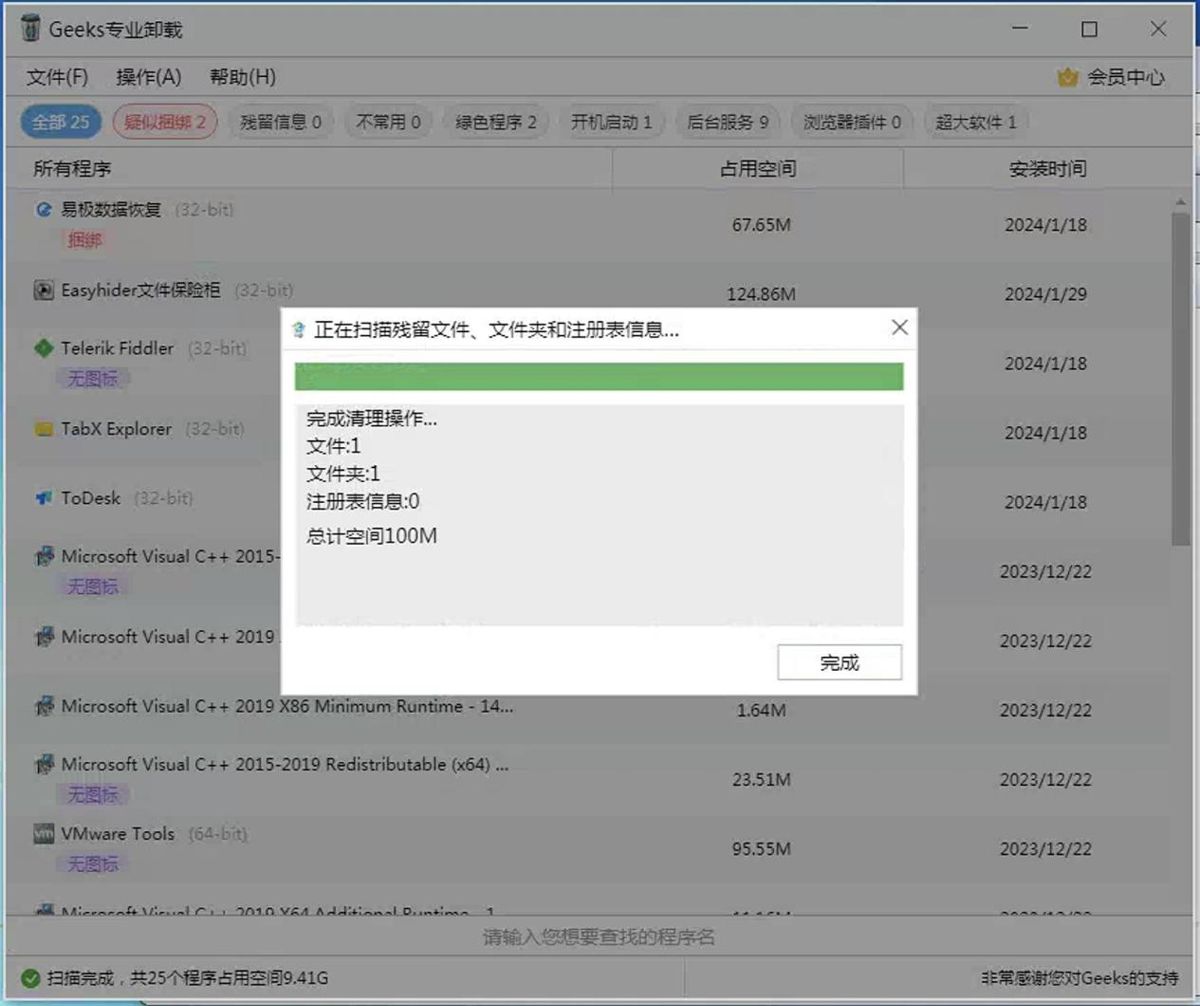Click the green scan progress bar
Viewport: 1200px width, 1006px height.
(x=599, y=376)
